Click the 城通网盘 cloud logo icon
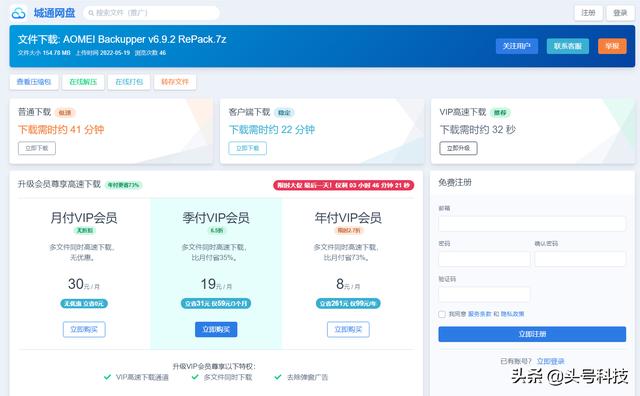The image size is (640, 396). (18, 13)
